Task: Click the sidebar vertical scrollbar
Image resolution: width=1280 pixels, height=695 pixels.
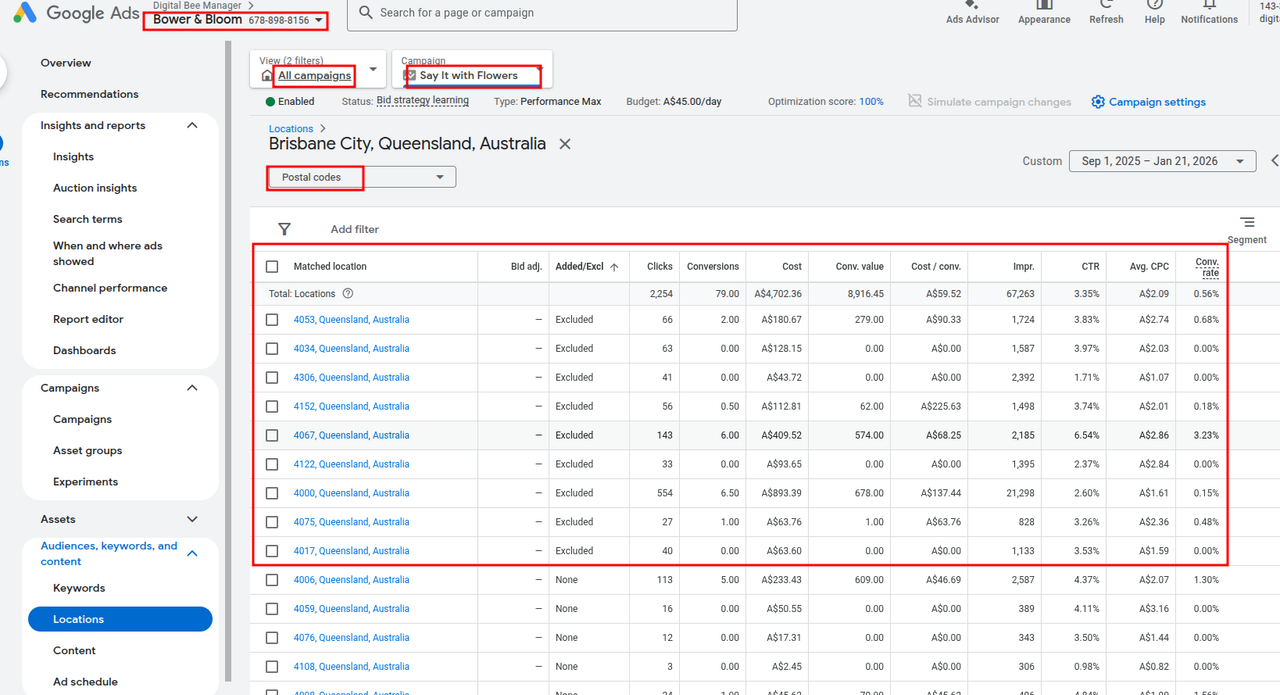Action: tap(228, 360)
